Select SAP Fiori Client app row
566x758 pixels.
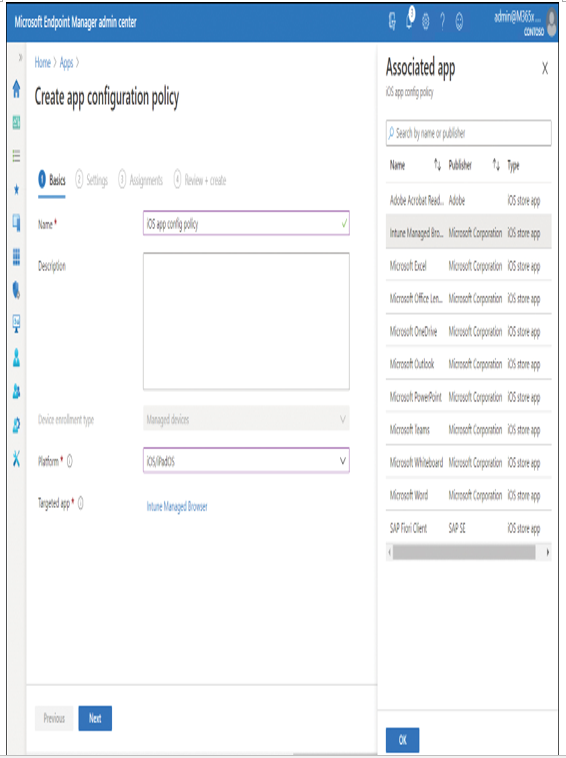click(468, 528)
